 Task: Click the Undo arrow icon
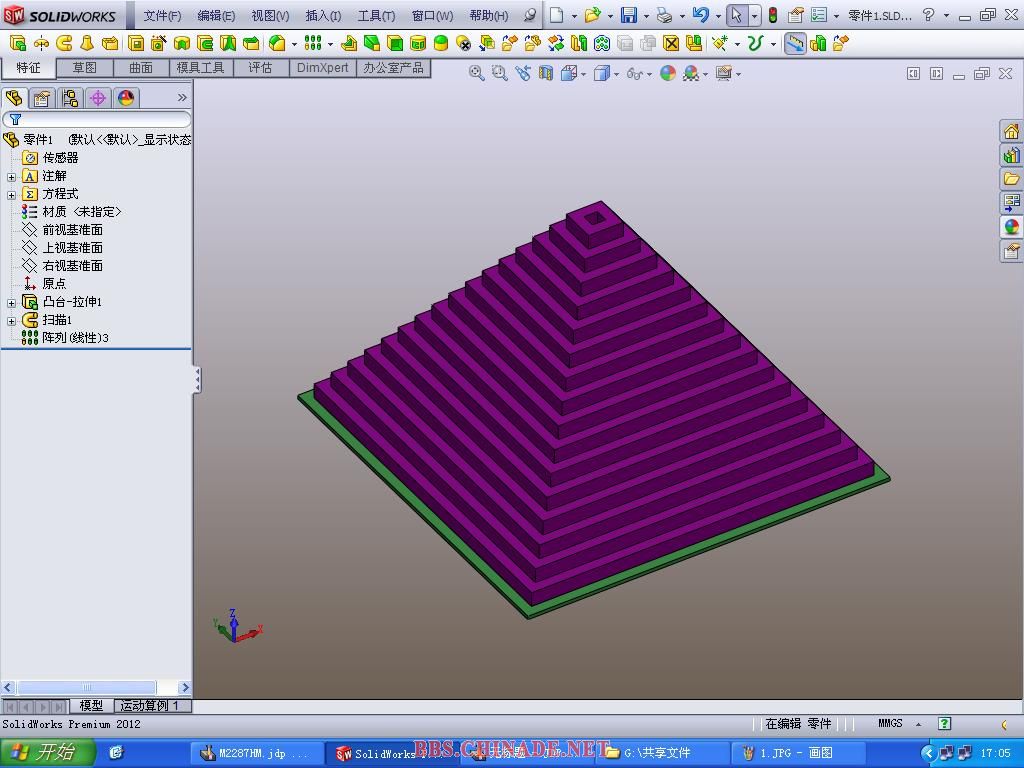[700, 15]
